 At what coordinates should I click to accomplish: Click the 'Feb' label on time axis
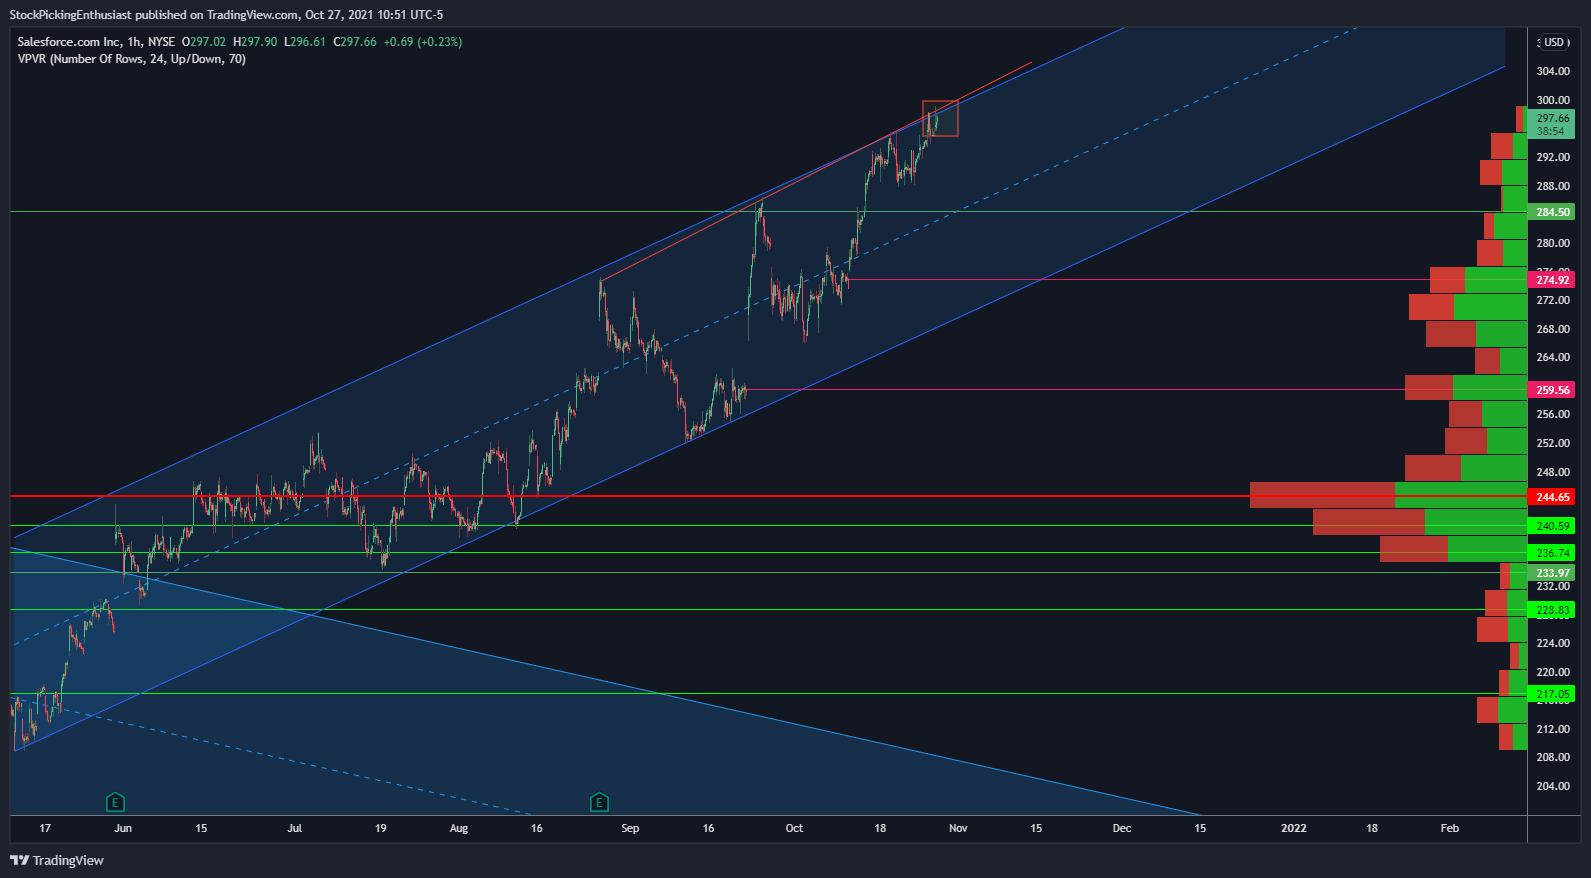(x=1450, y=828)
